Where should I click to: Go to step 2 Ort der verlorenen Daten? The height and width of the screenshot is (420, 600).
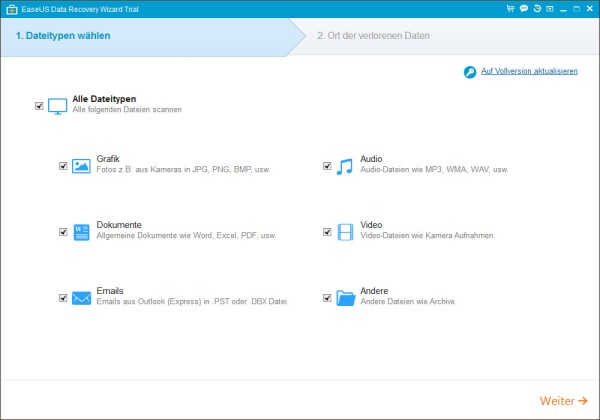tap(373, 36)
